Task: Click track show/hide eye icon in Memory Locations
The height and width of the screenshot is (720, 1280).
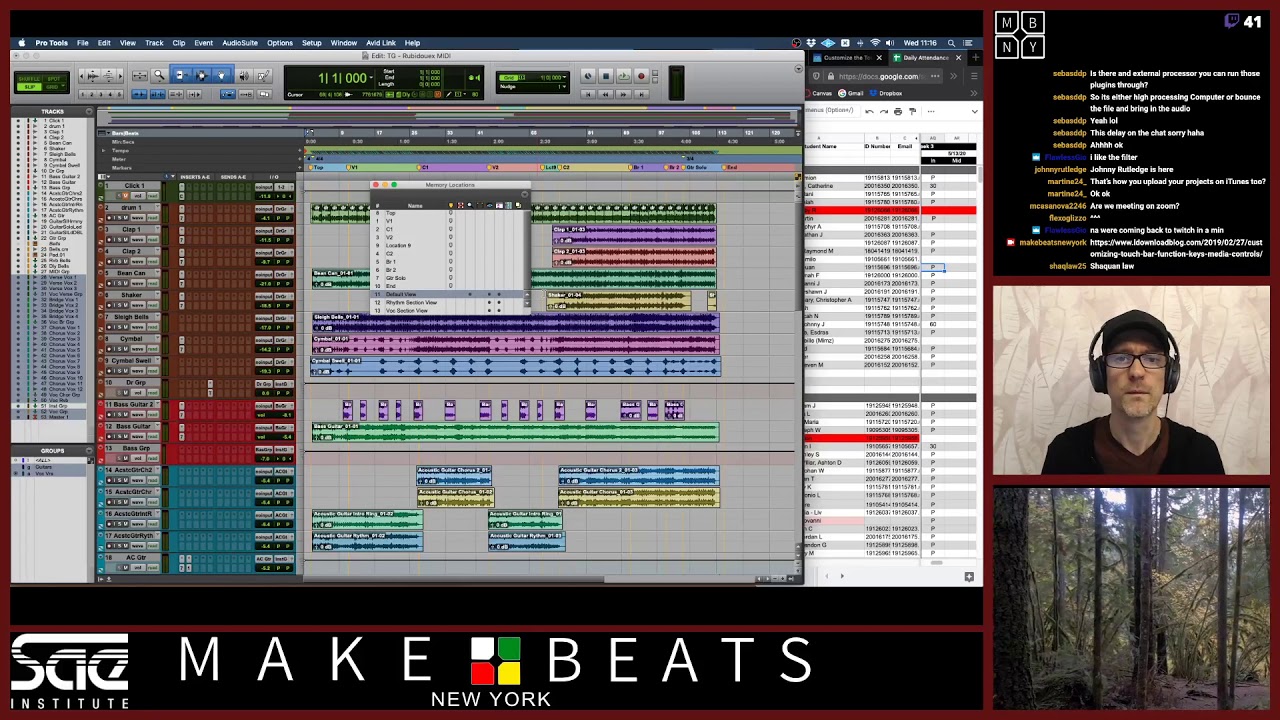Action: [x=489, y=205]
